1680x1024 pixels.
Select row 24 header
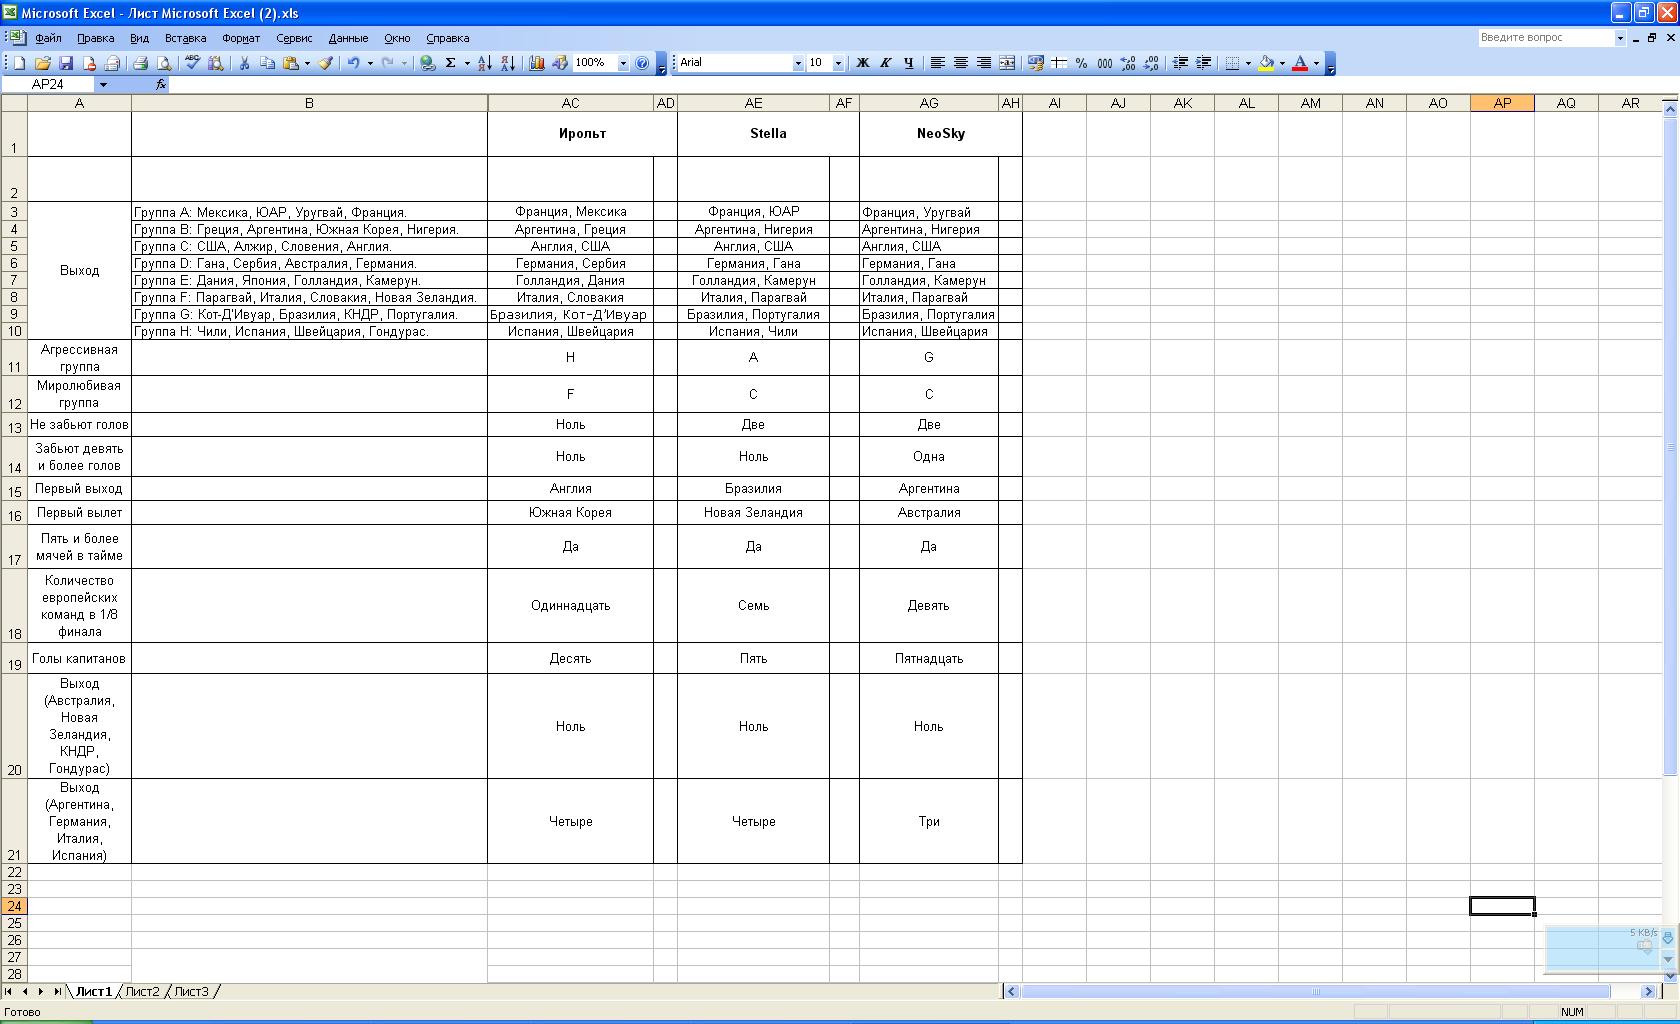[x=14, y=906]
